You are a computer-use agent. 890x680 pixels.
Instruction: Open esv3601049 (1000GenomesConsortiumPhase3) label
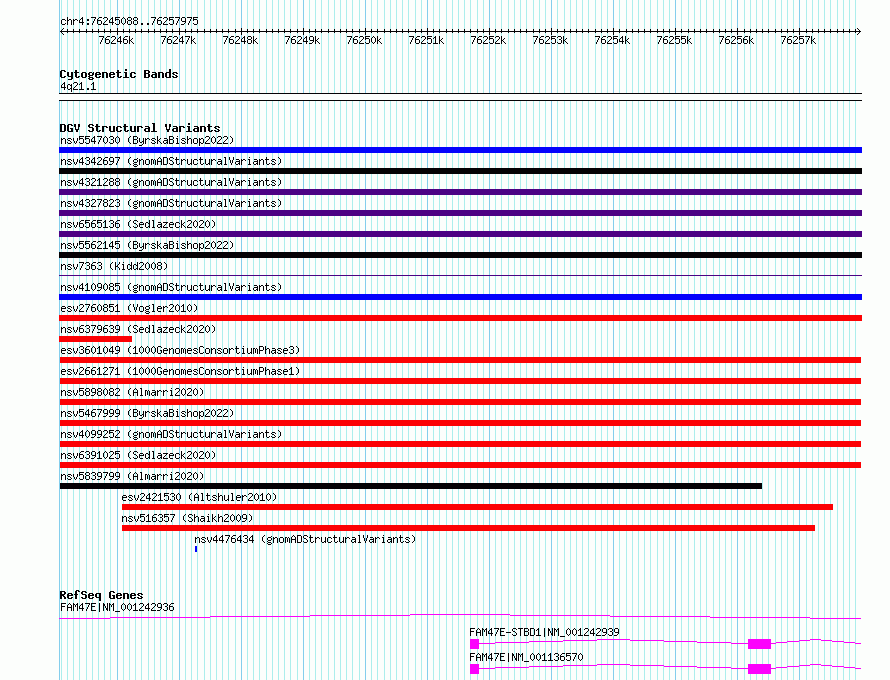click(x=180, y=350)
